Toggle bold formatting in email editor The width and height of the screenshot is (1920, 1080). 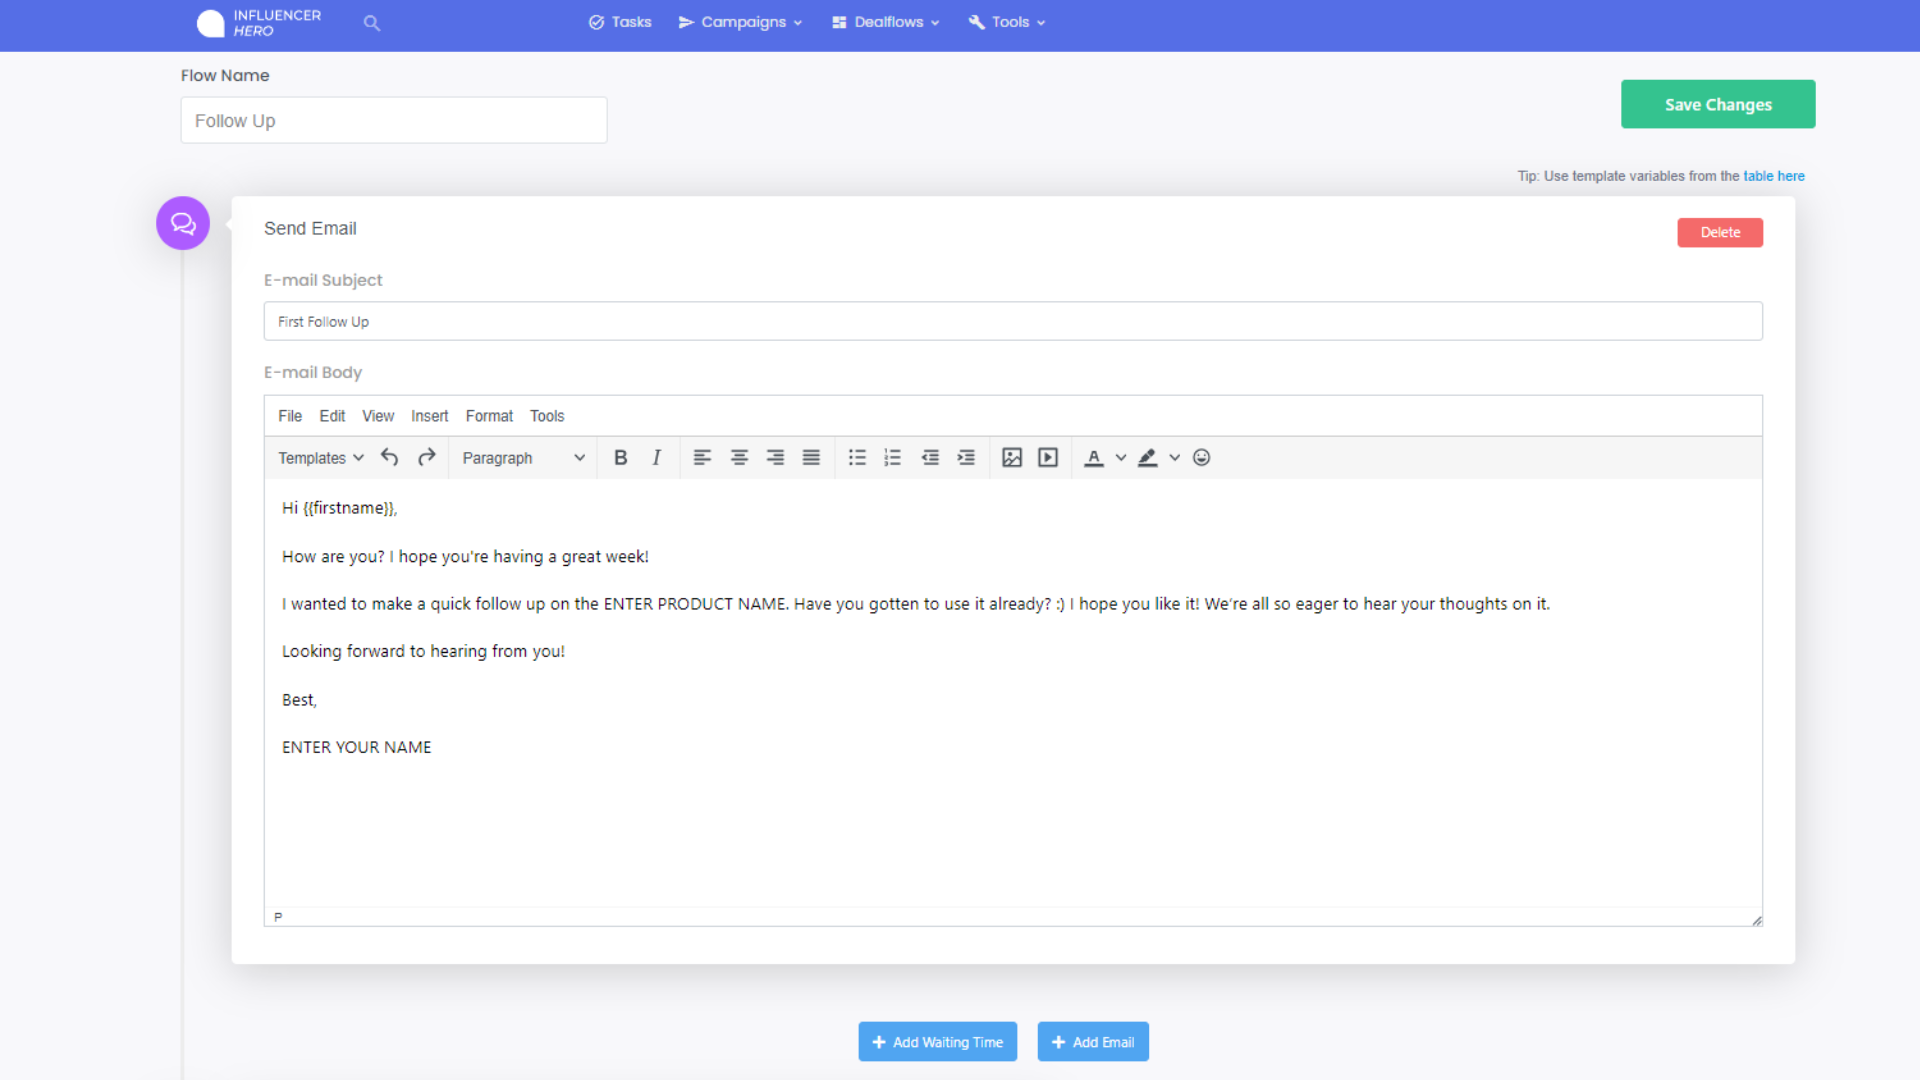(620, 457)
